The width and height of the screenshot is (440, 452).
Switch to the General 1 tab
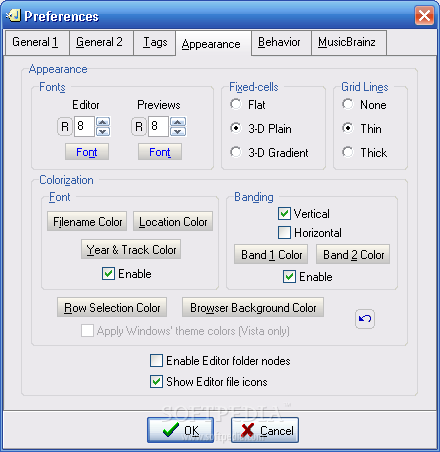pos(37,43)
